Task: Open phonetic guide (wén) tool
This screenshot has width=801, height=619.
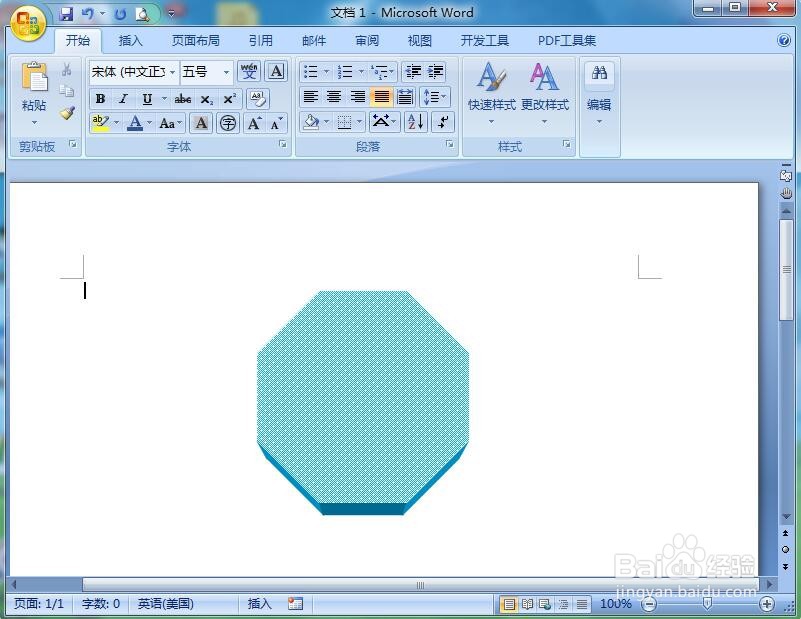Action: [x=249, y=72]
